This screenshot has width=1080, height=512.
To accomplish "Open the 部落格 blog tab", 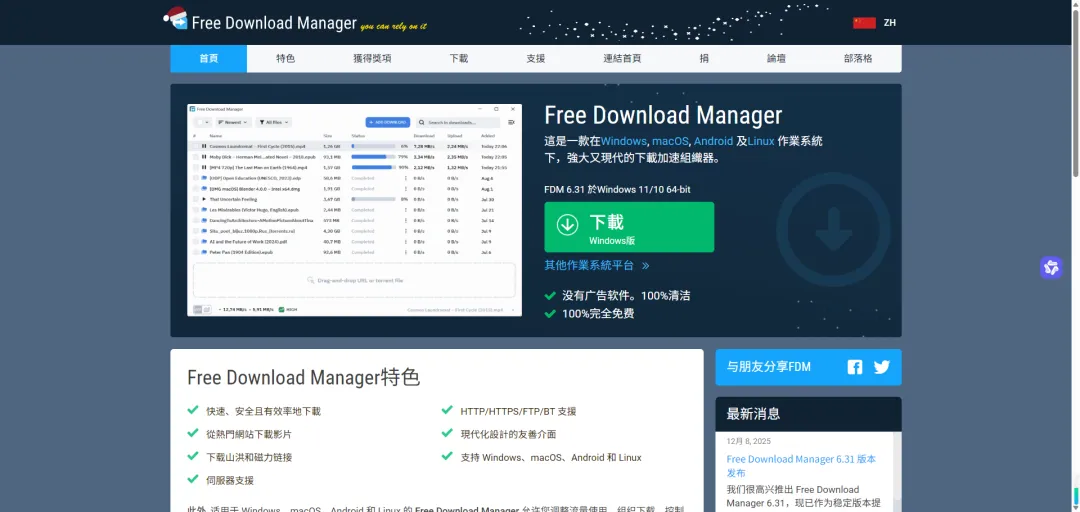I will pyautogui.click(x=858, y=59).
